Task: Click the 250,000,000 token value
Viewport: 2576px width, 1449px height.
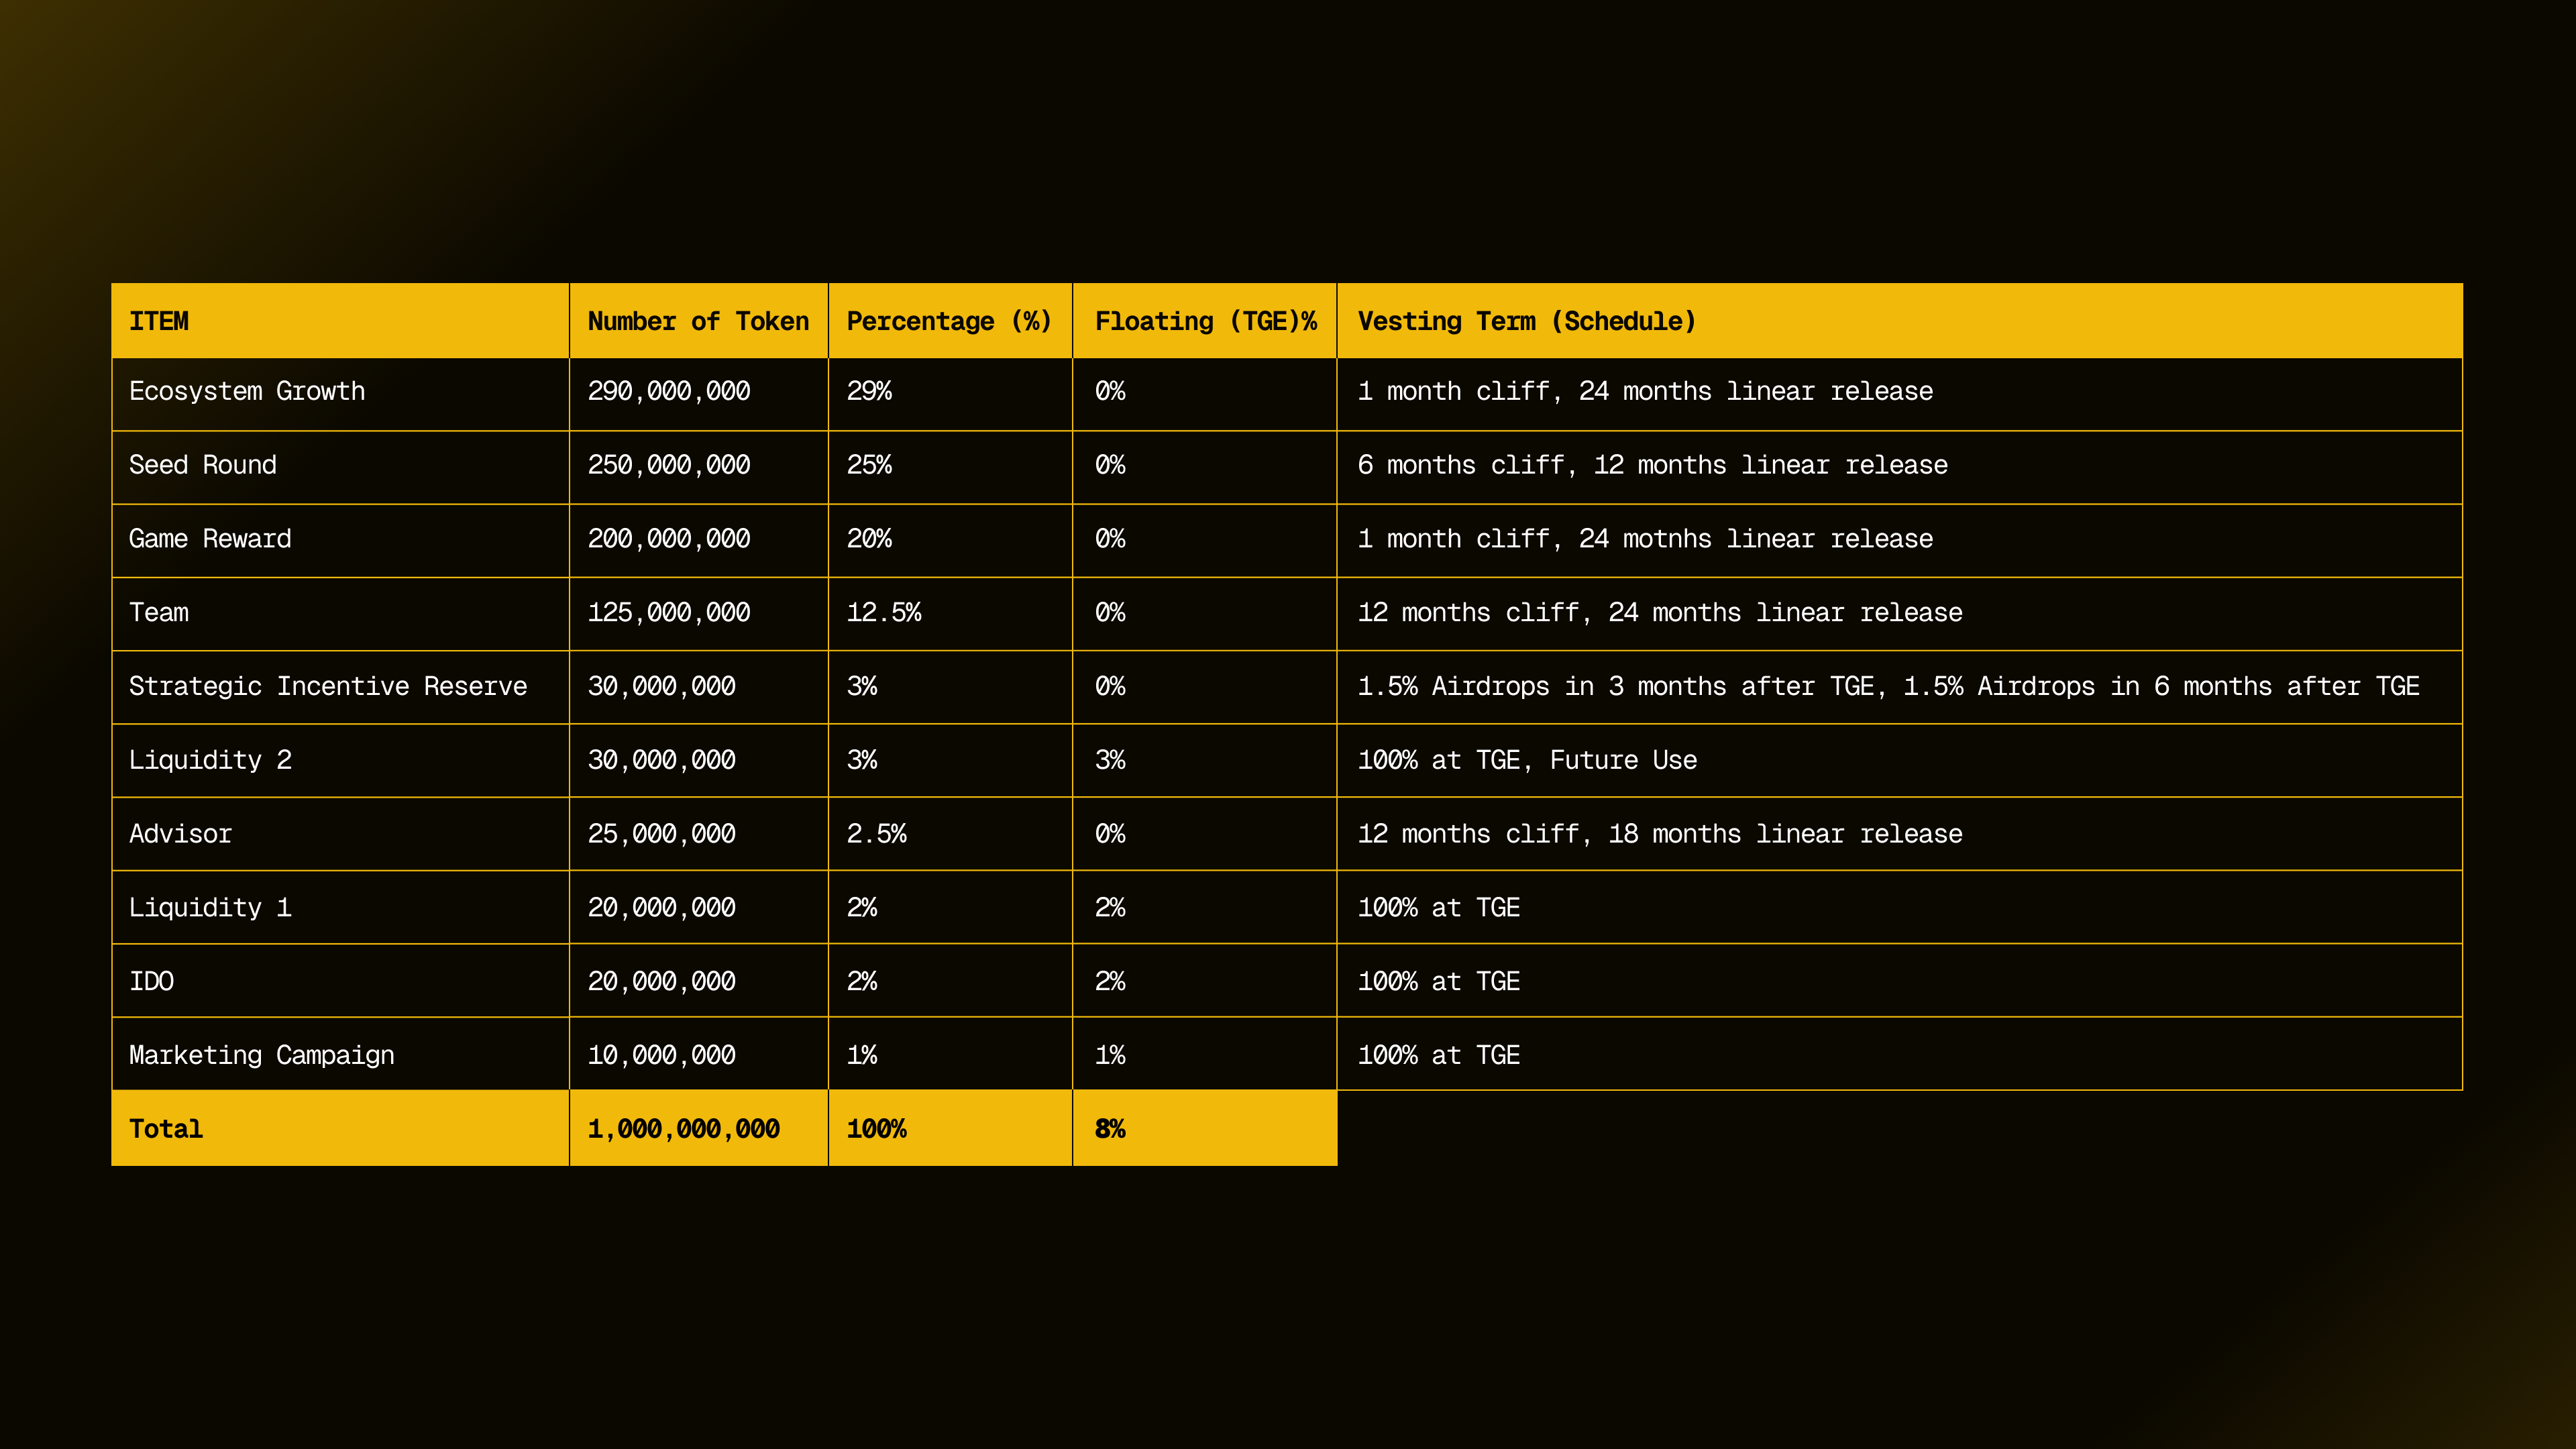Action: (x=669, y=465)
